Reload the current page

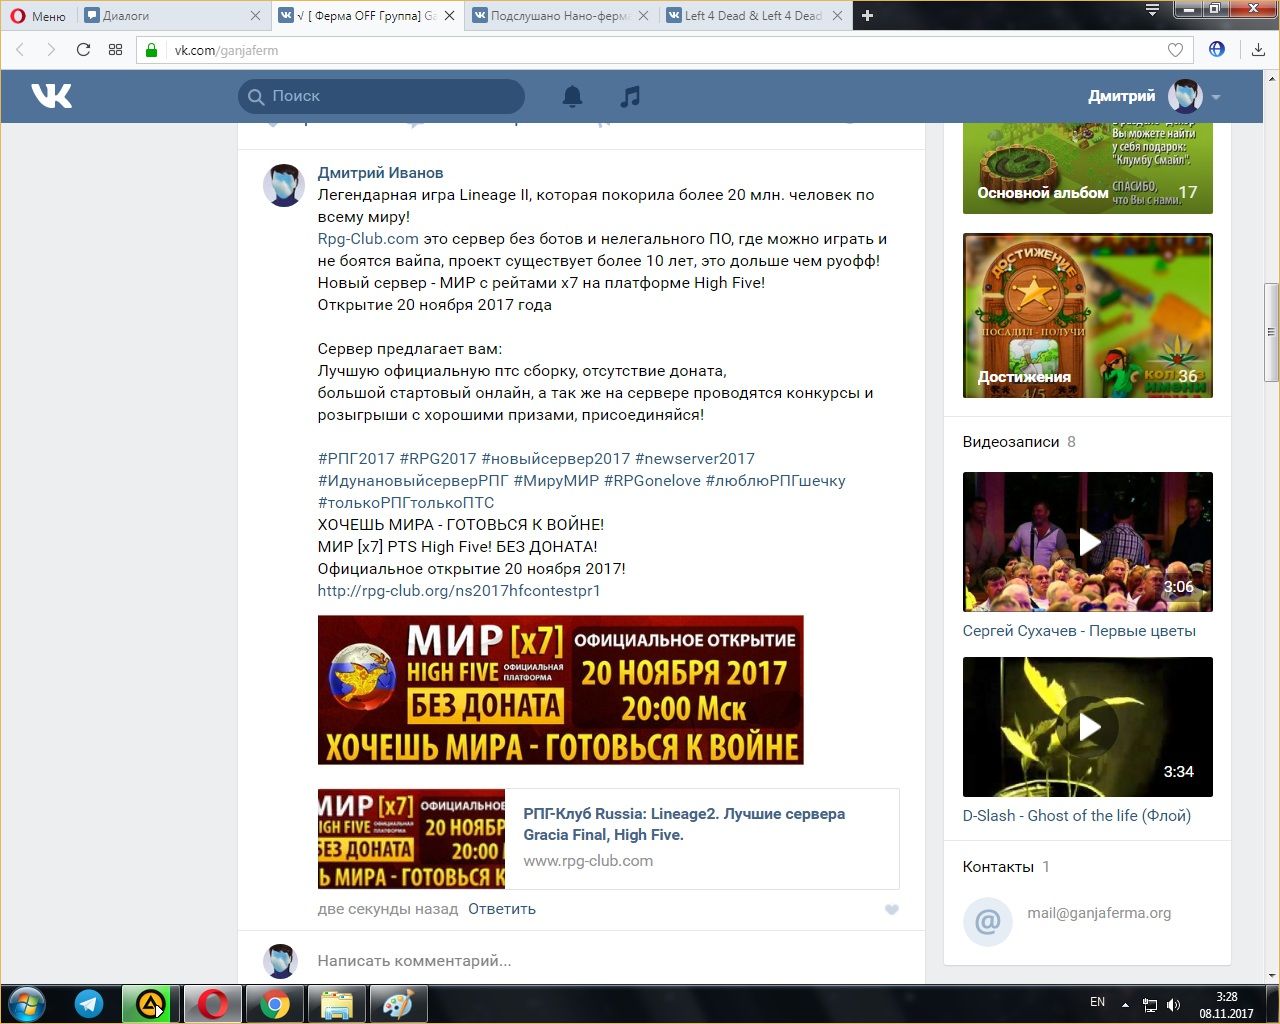(83, 50)
